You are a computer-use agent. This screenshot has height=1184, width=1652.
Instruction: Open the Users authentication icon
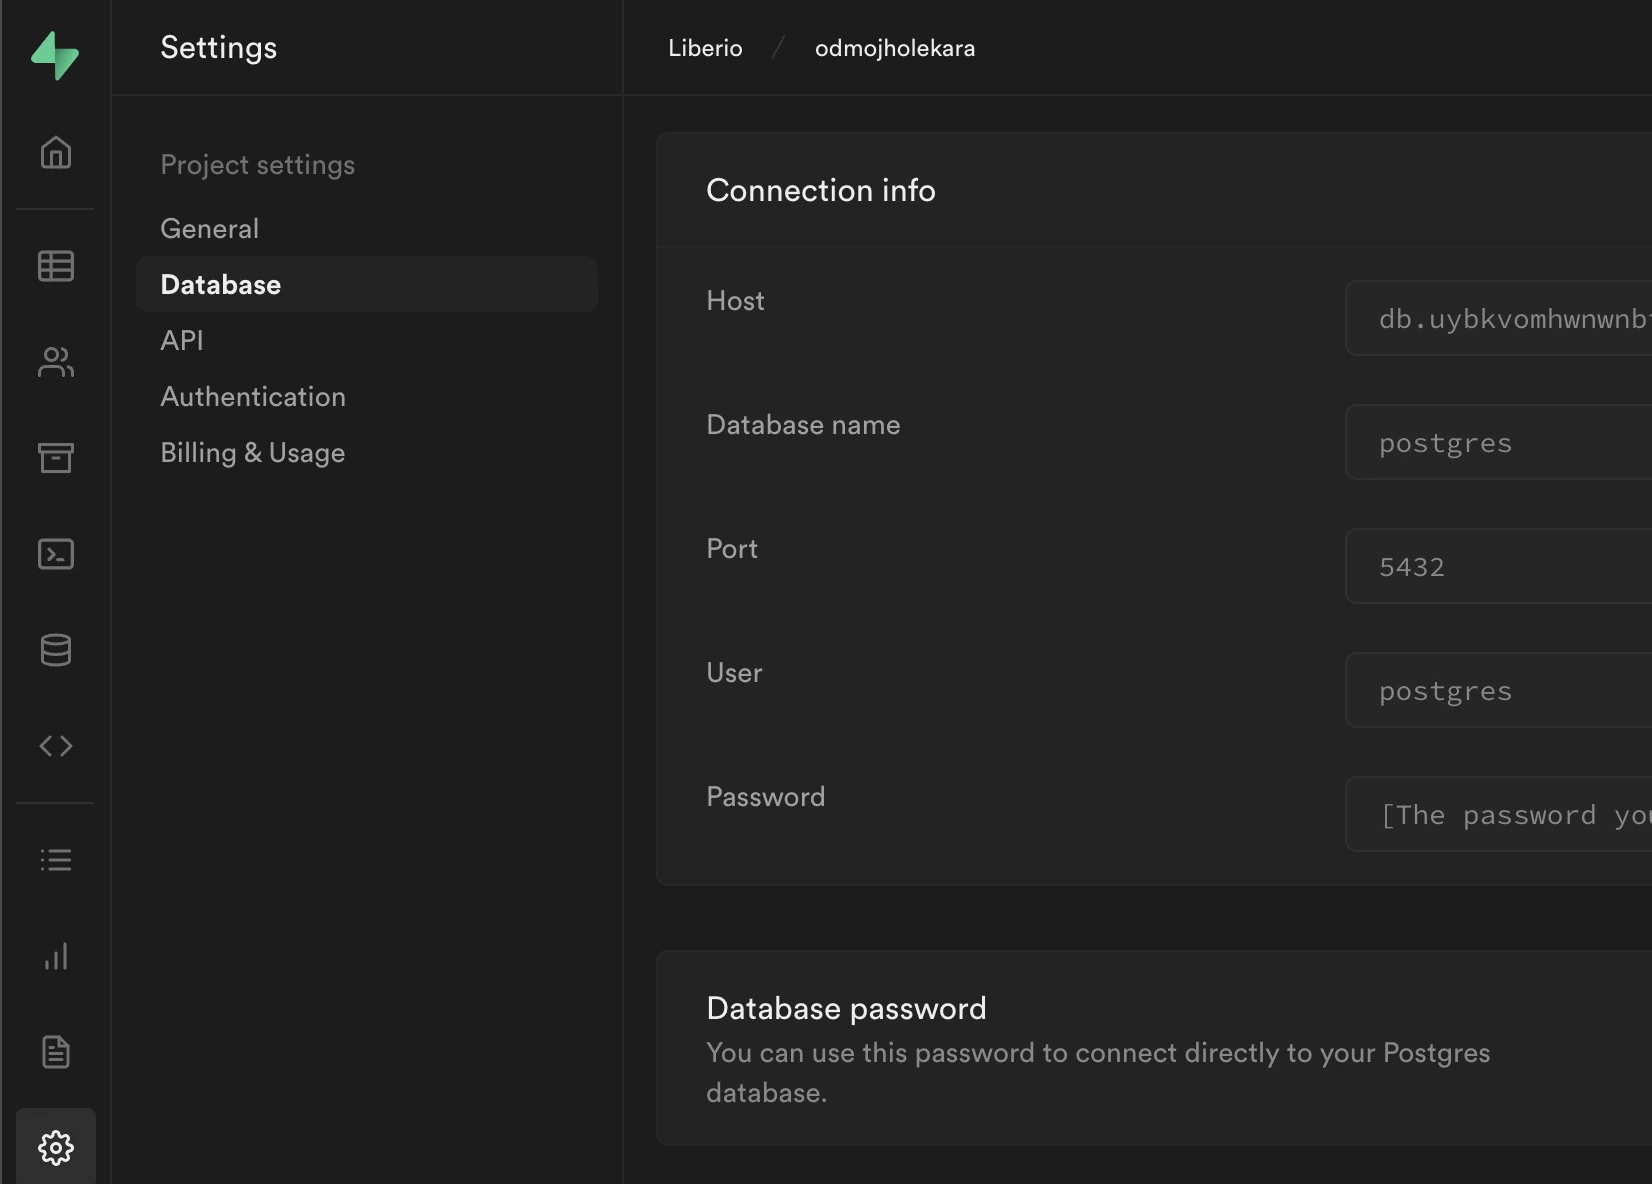pos(56,362)
